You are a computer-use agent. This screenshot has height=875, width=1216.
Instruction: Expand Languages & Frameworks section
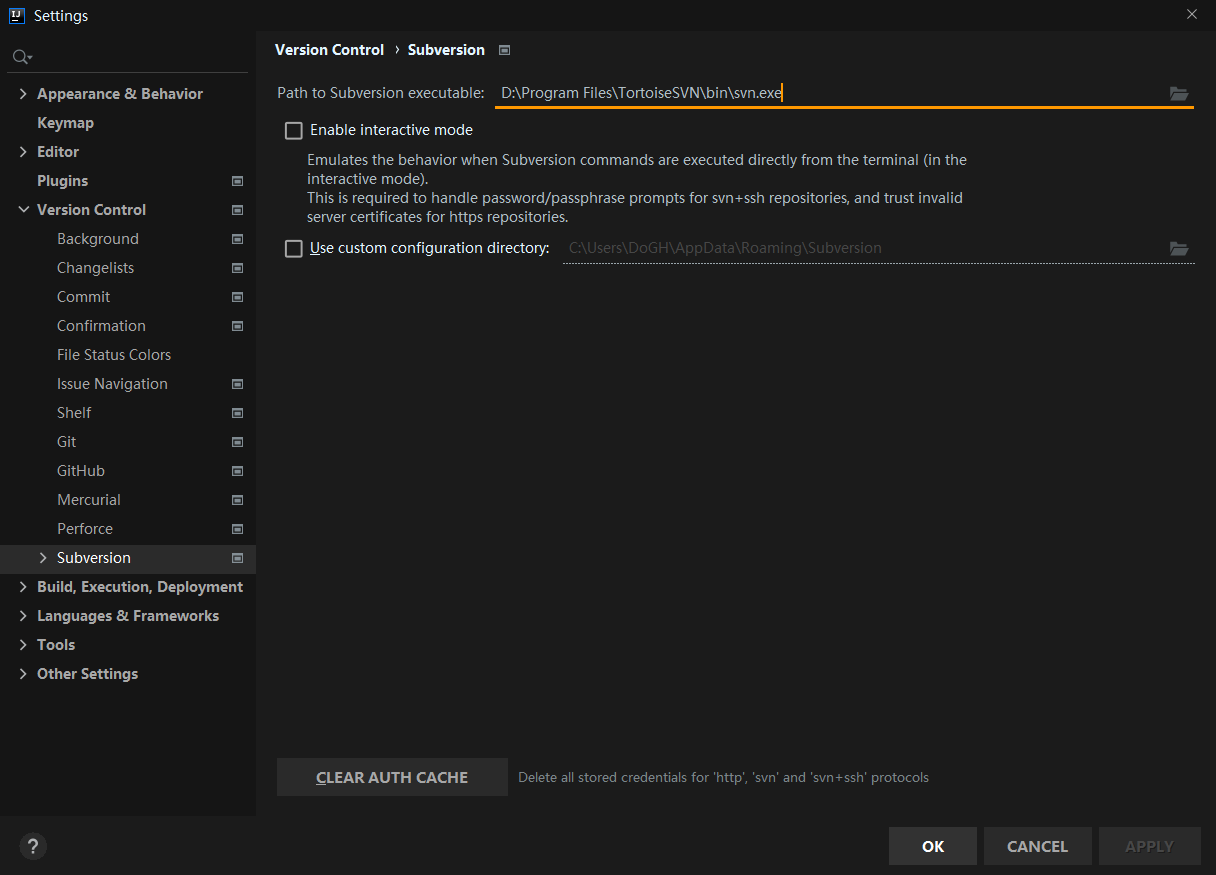pyautogui.click(x=23, y=616)
